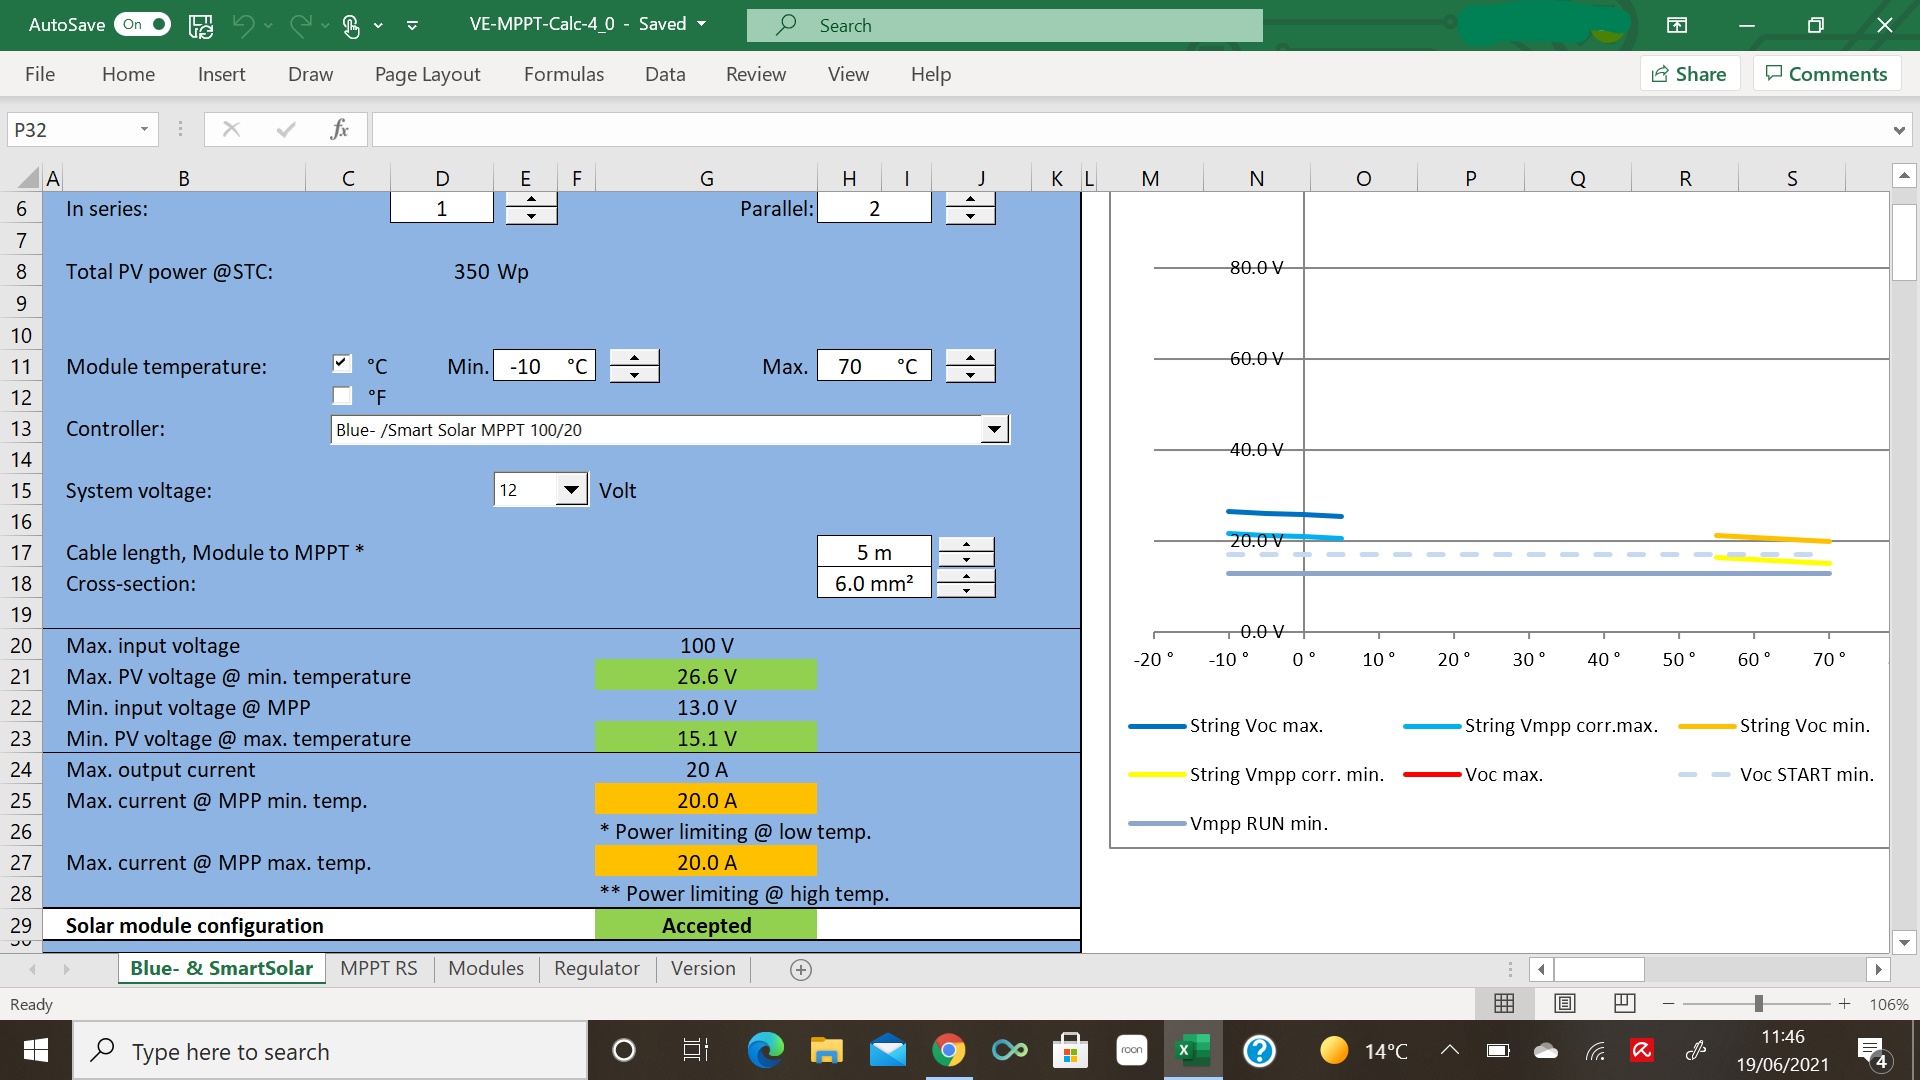Open the Controller model dropdown
This screenshot has height=1080, width=1920.
point(994,430)
